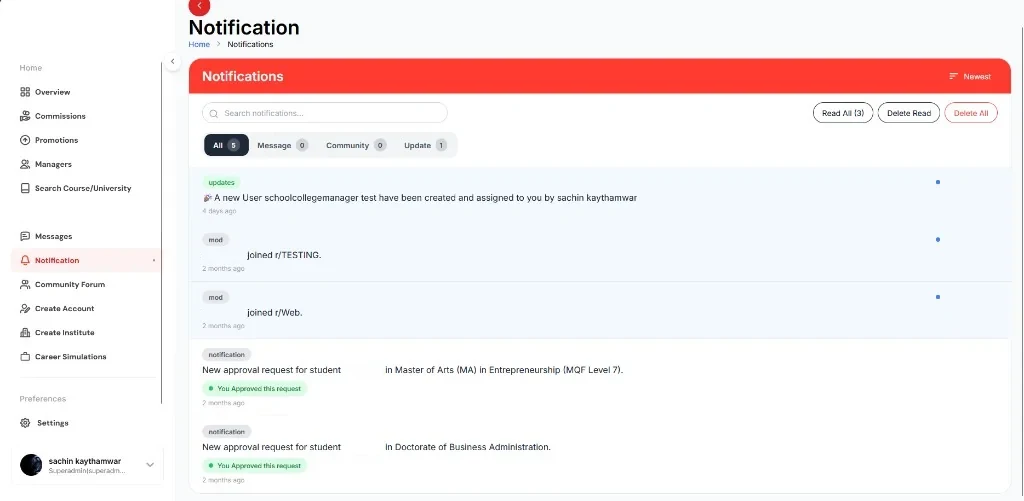1024x501 pixels.
Task: Click the Career Simulations briefcase icon
Action: (x=25, y=357)
